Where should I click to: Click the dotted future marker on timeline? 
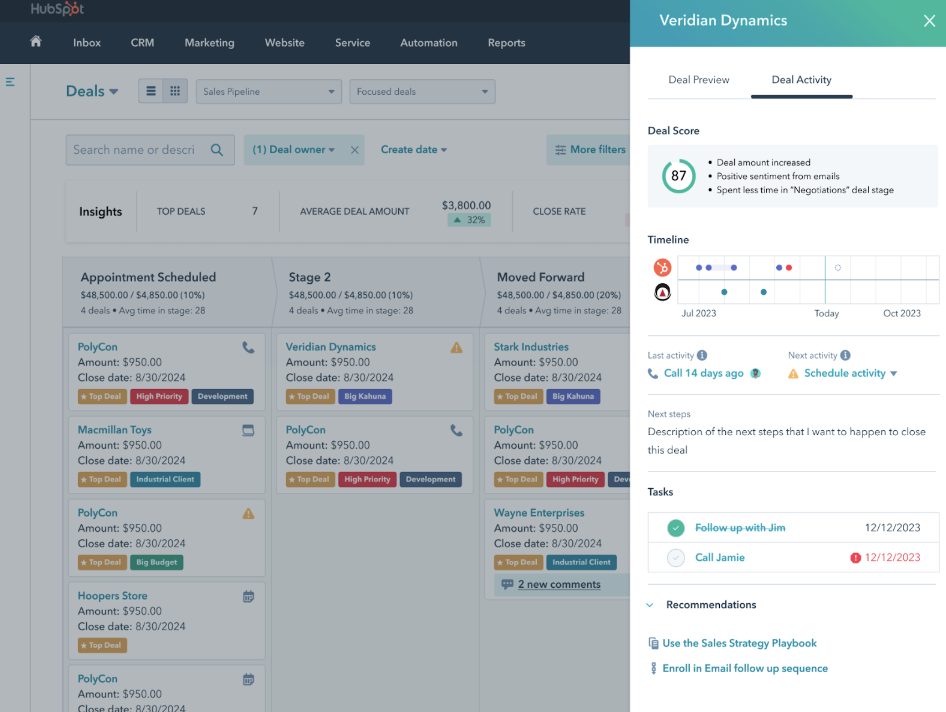coord(837,267)
